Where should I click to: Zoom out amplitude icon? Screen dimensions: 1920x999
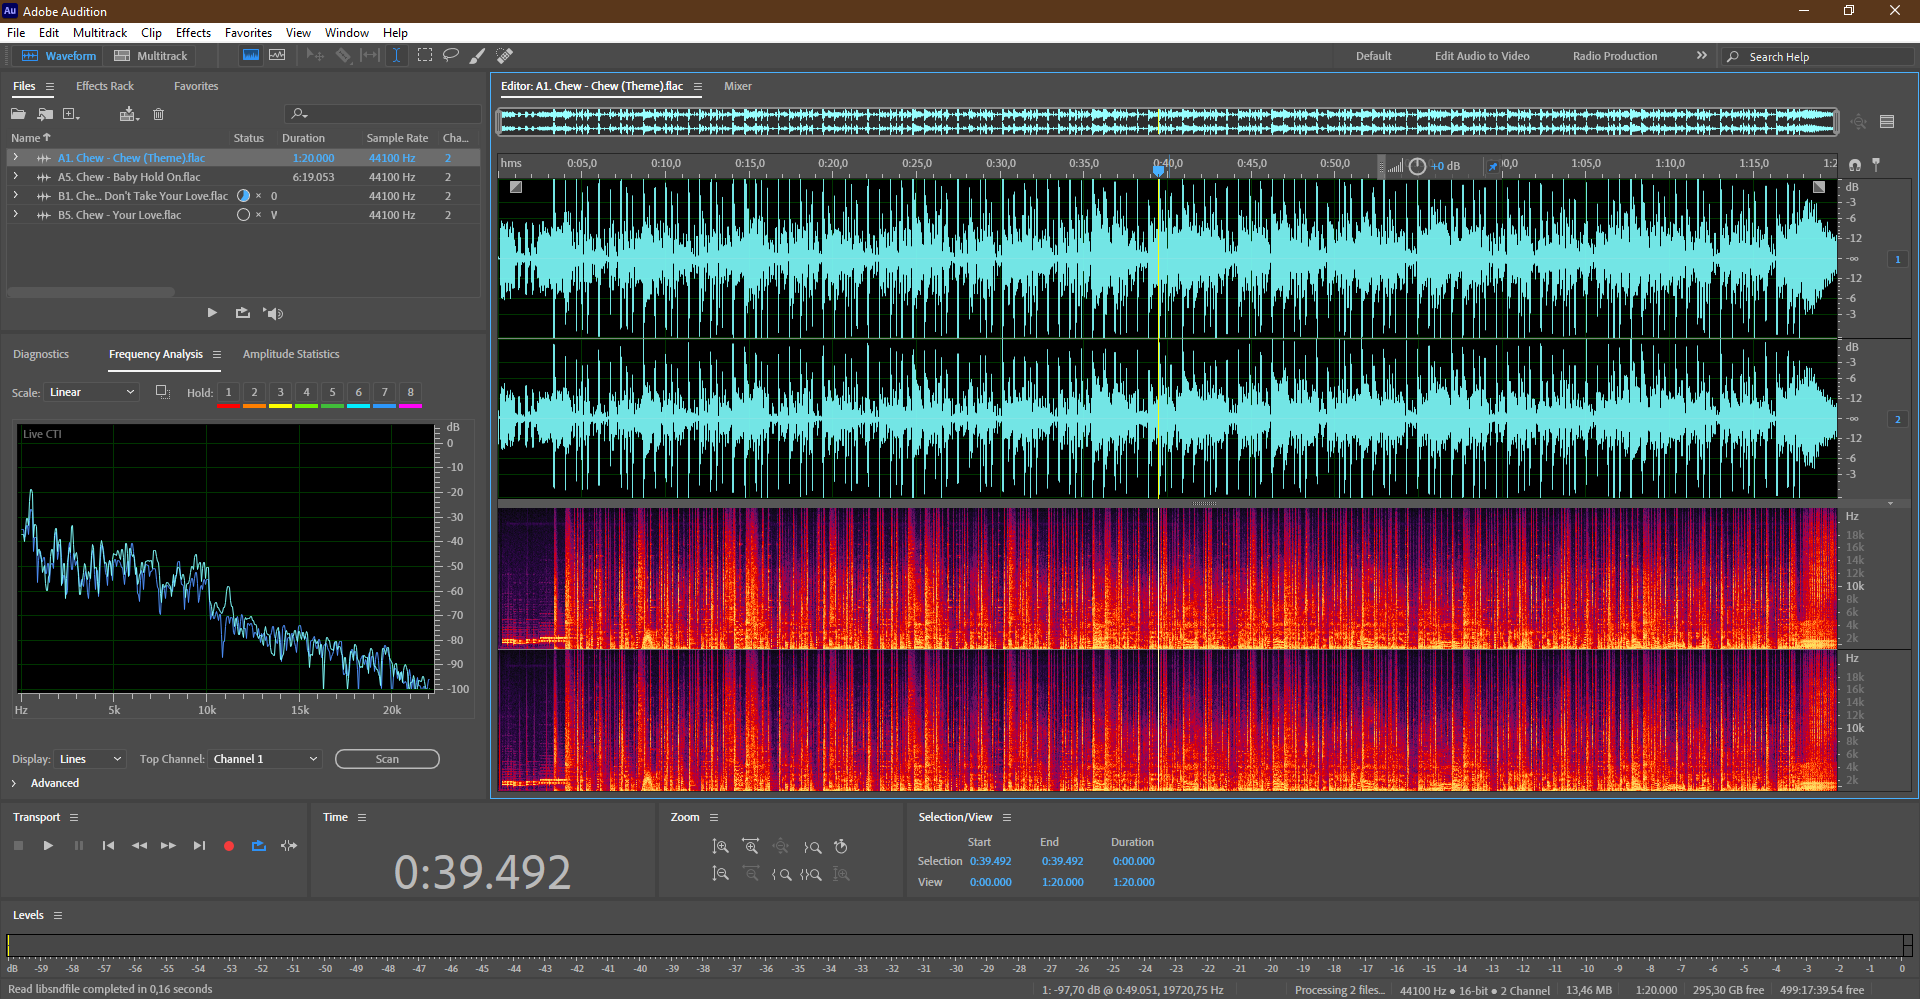point(720,874)
